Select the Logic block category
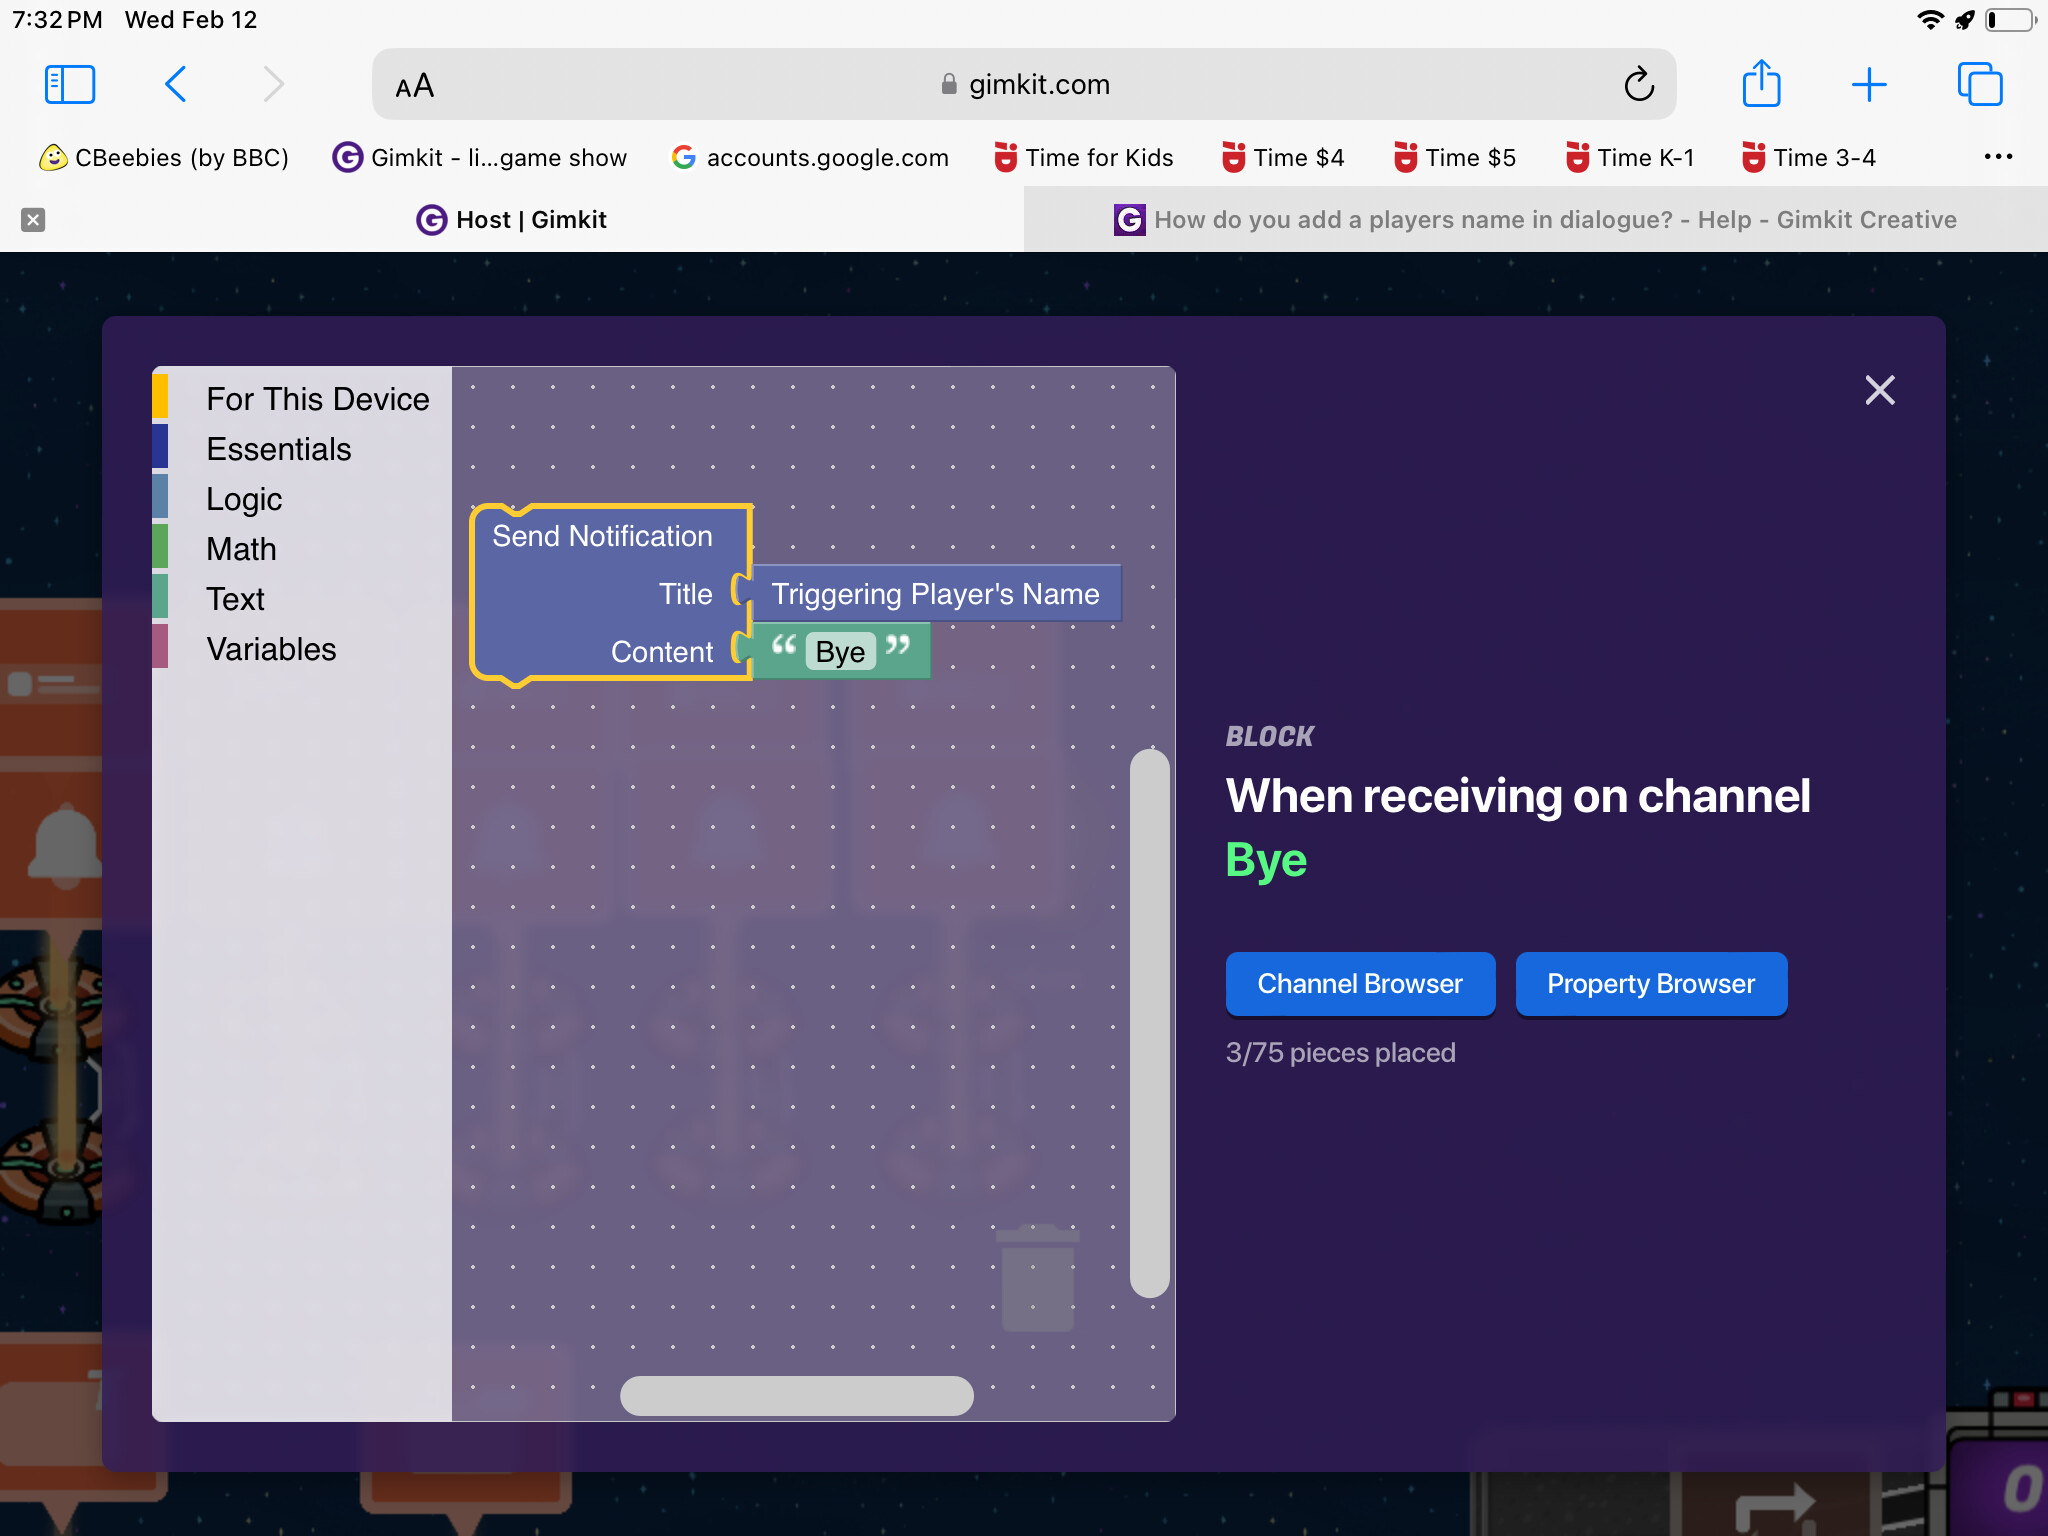This screenshot has width=2048, height=1536. (x=243, y=498)
